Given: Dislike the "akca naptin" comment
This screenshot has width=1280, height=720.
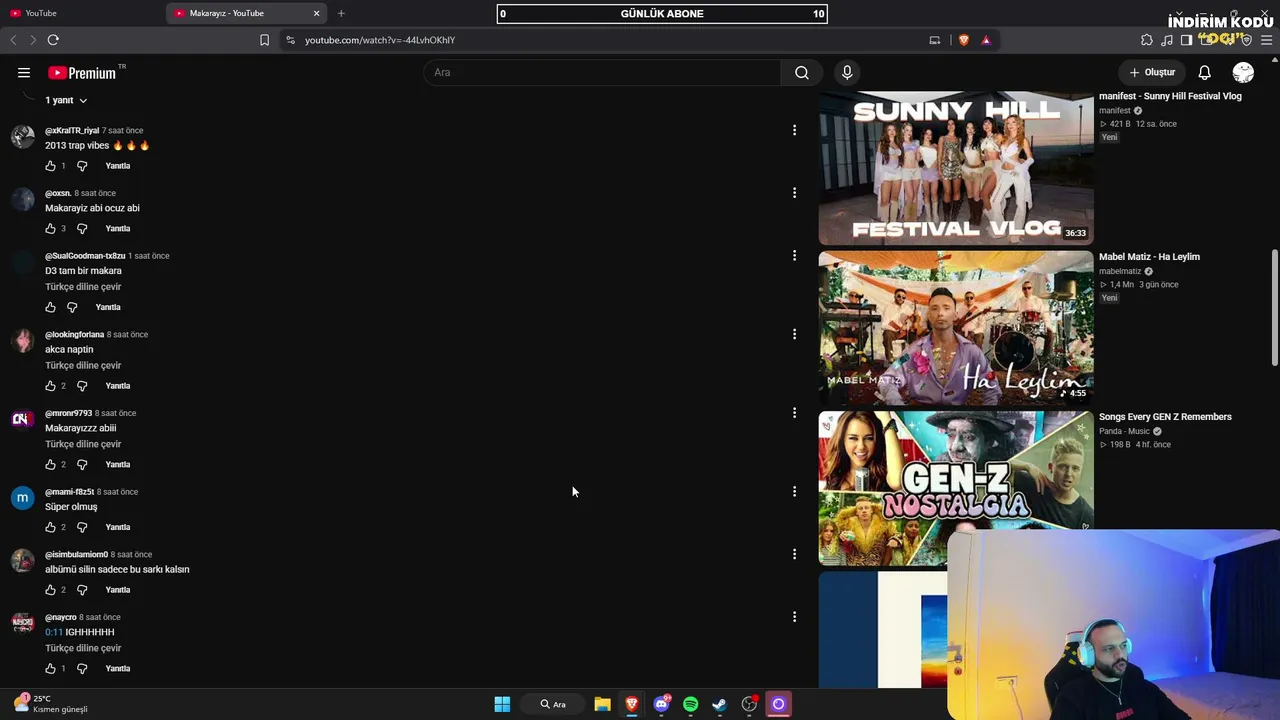Looking at the screenshot, I should click(x=82, y=386).
